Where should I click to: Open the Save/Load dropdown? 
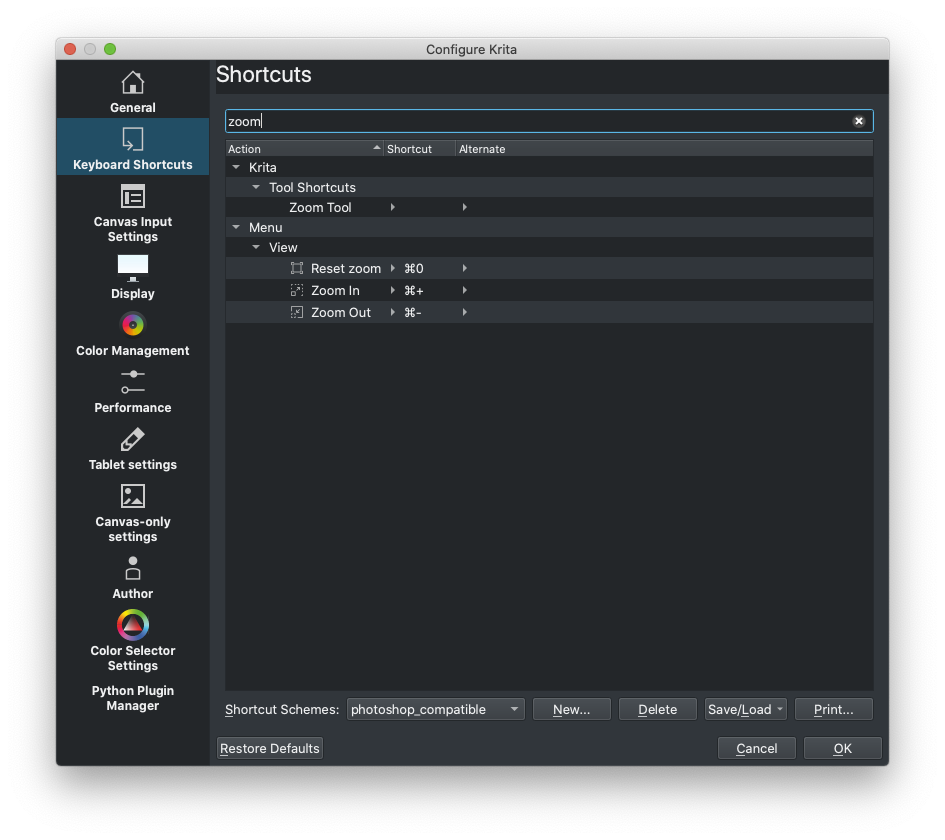(745, 709)
